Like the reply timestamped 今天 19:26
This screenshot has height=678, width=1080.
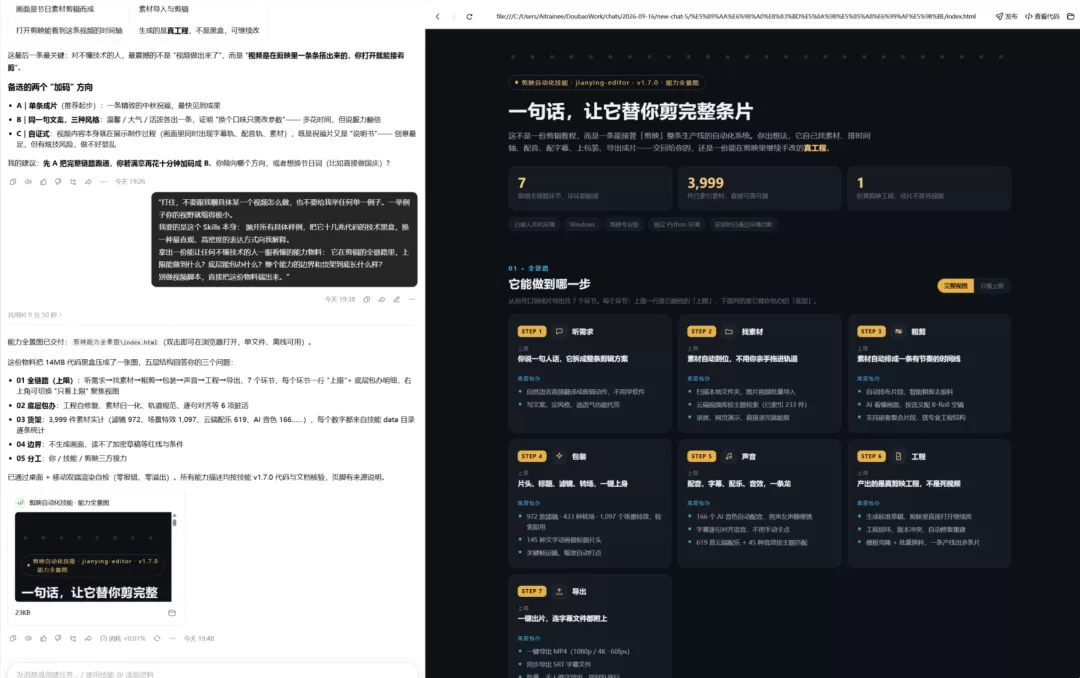[43, 182]
